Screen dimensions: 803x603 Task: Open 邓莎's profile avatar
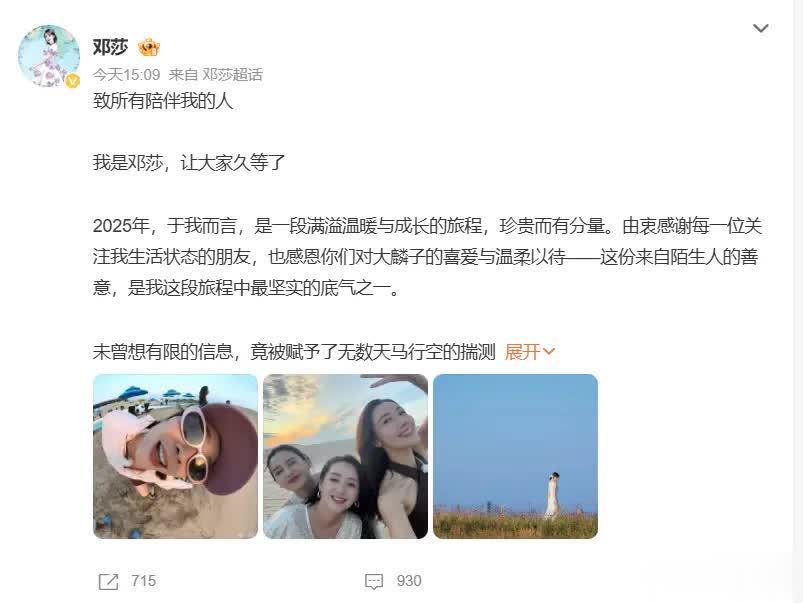pyautogui.click(x=49, y=56)
